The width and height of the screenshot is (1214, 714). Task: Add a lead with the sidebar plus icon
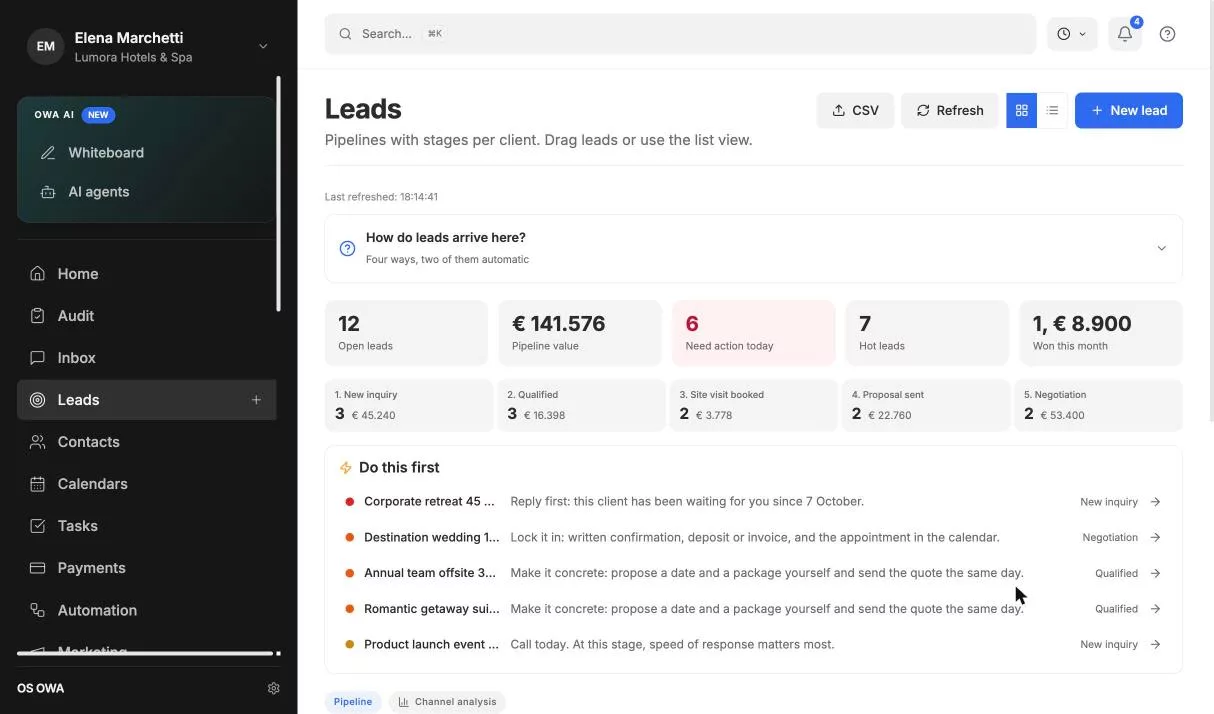[256, 400]
